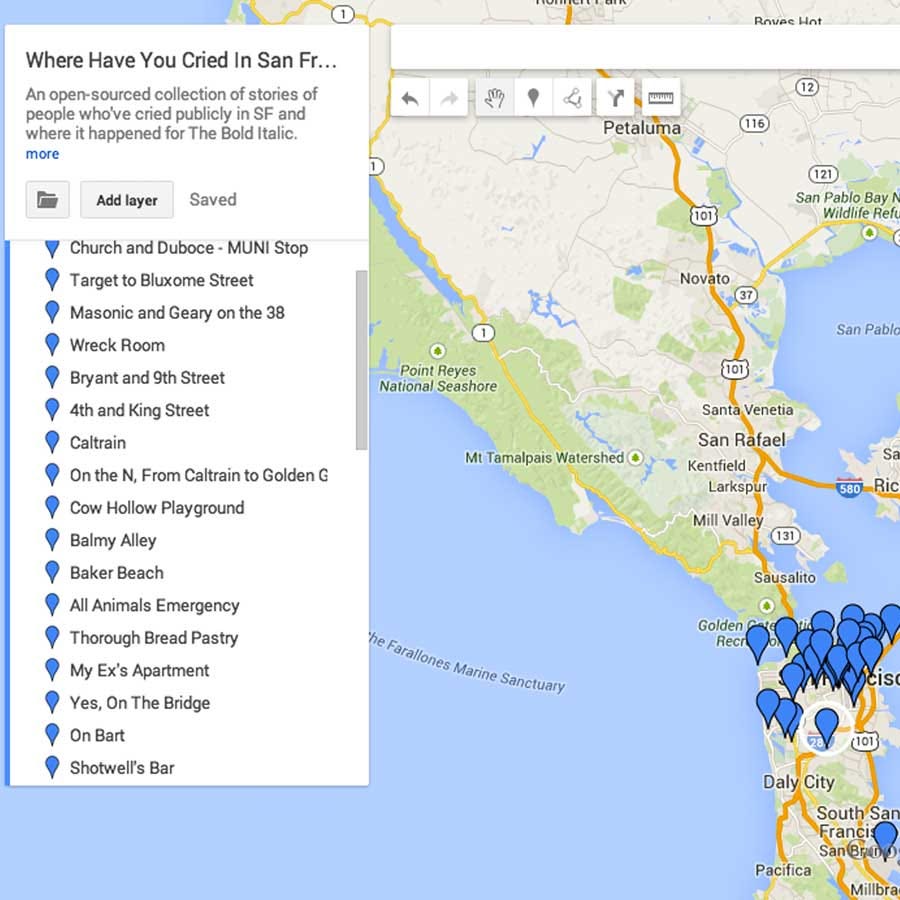Image resolution: width=900 pixels, height=900 pixels.
Task: Click the pin icon next to Wreck Room
Action: pos(52,345)
